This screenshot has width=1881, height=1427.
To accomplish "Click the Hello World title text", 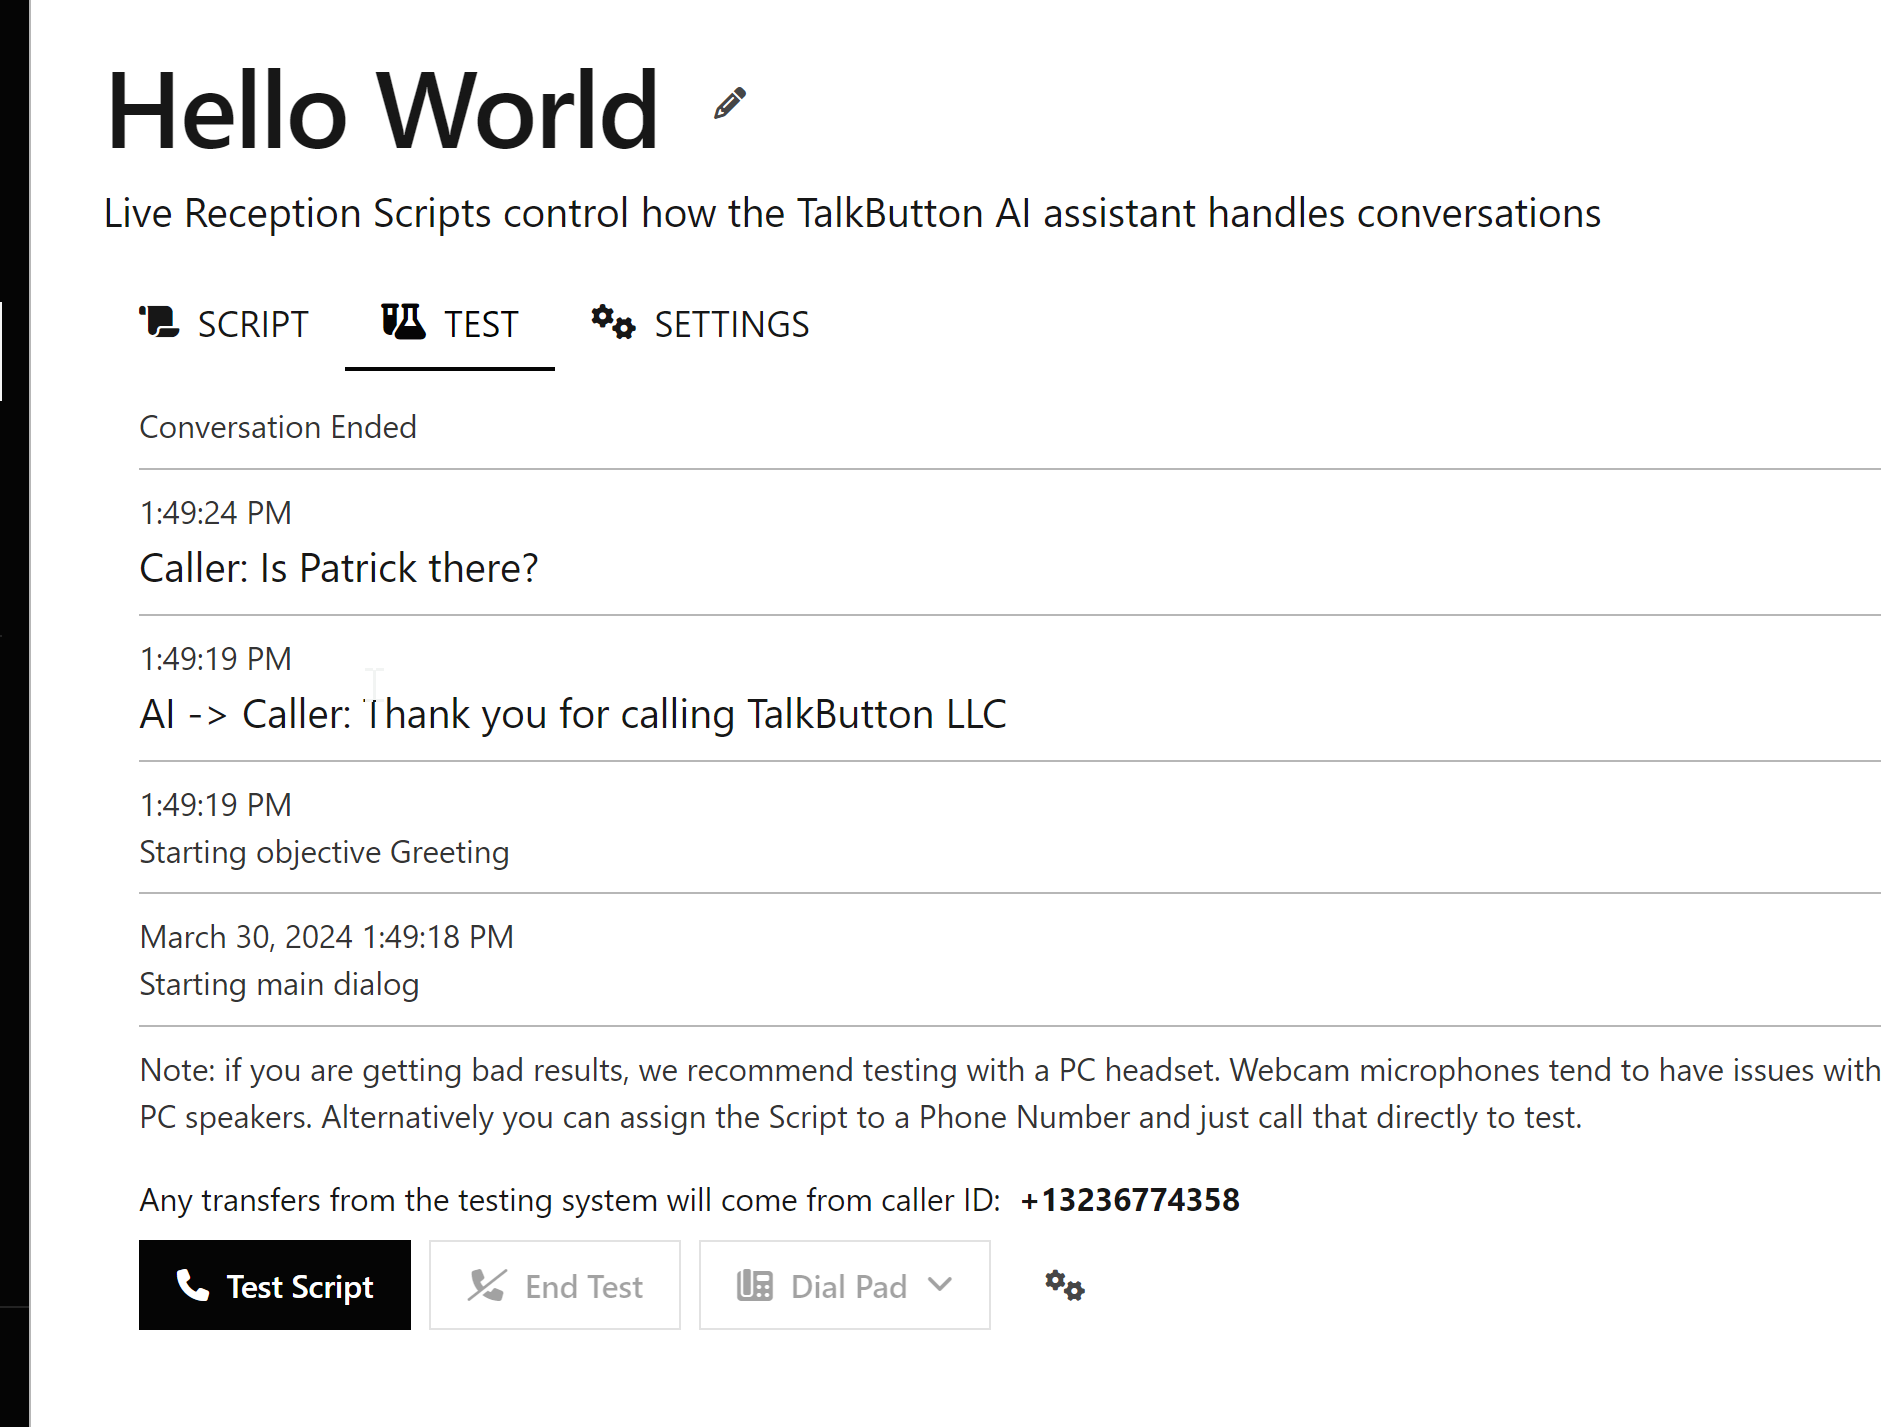I will pyautogui.click(x=382, y=111).
